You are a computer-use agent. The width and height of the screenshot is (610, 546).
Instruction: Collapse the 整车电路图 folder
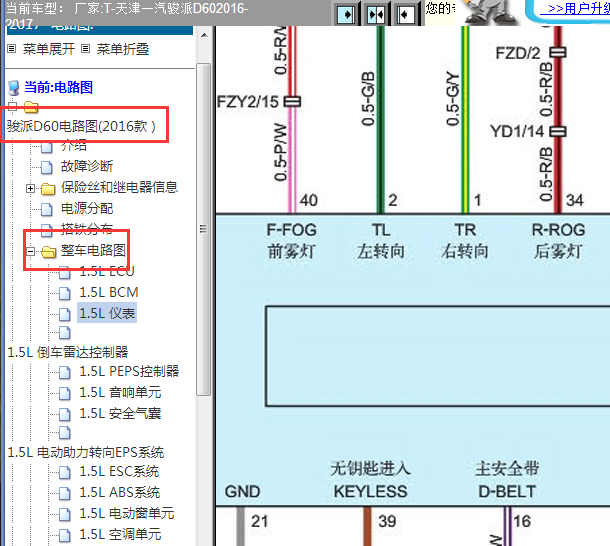click(x=30, y=251)
